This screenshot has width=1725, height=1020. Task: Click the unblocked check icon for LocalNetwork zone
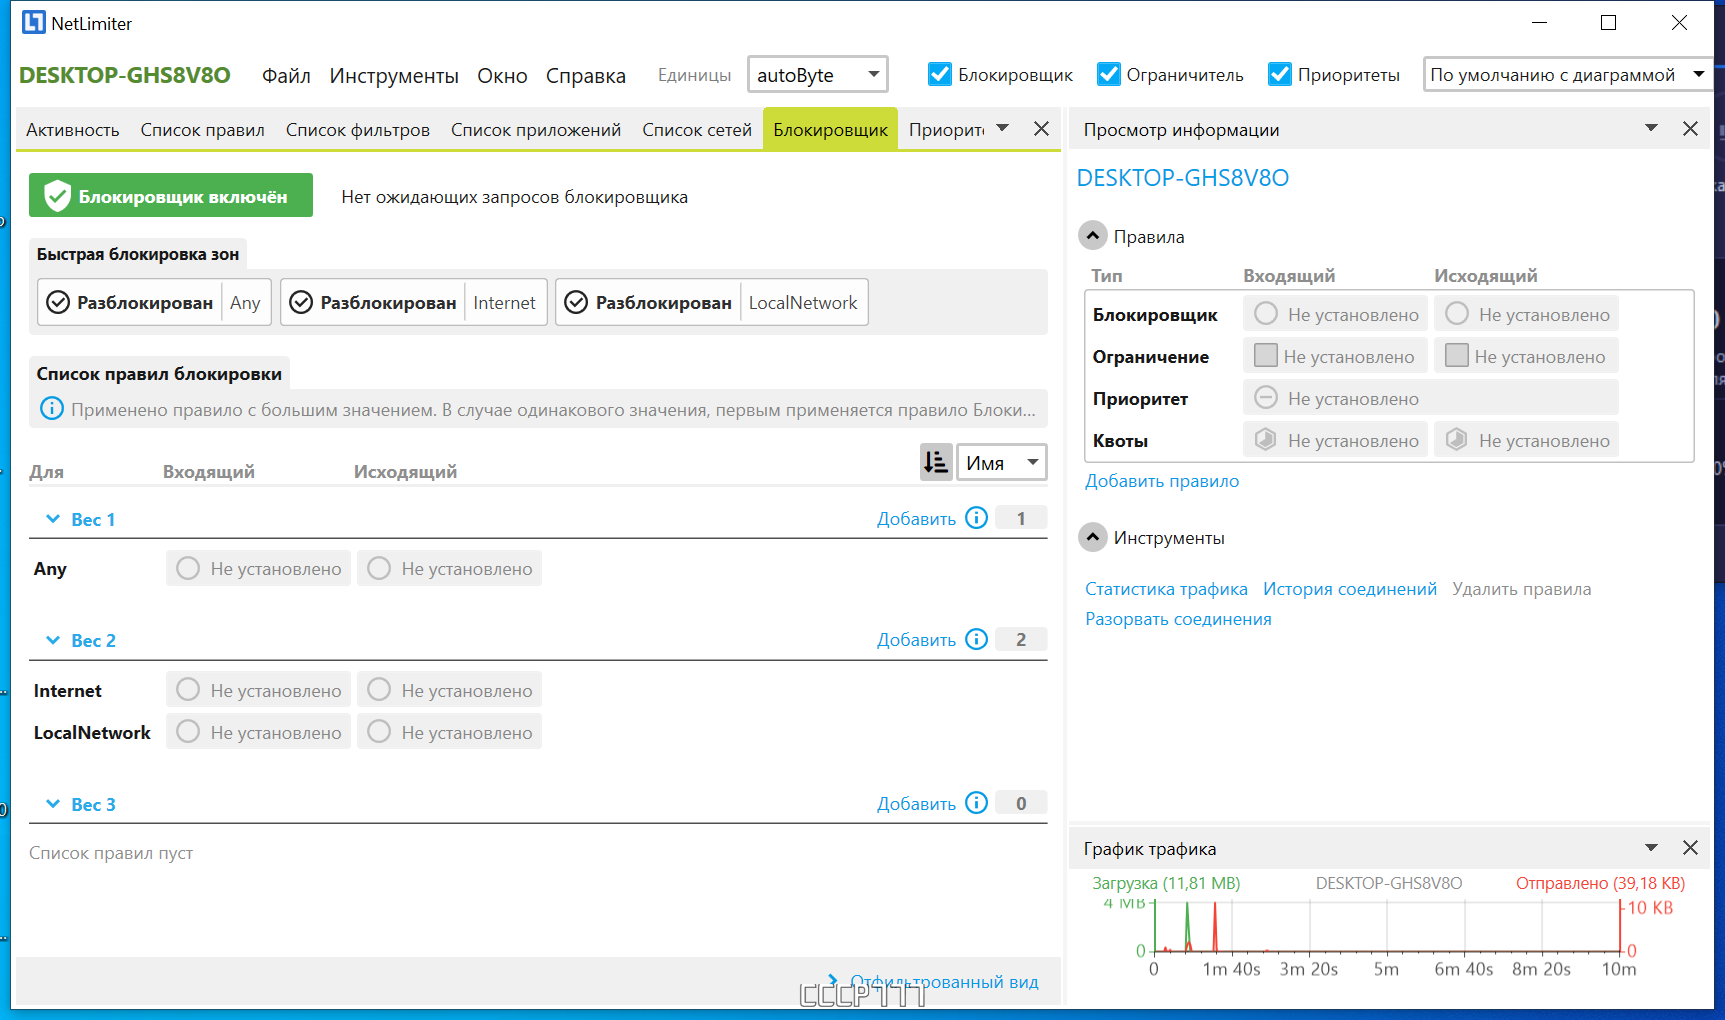[x=576, y=302]
